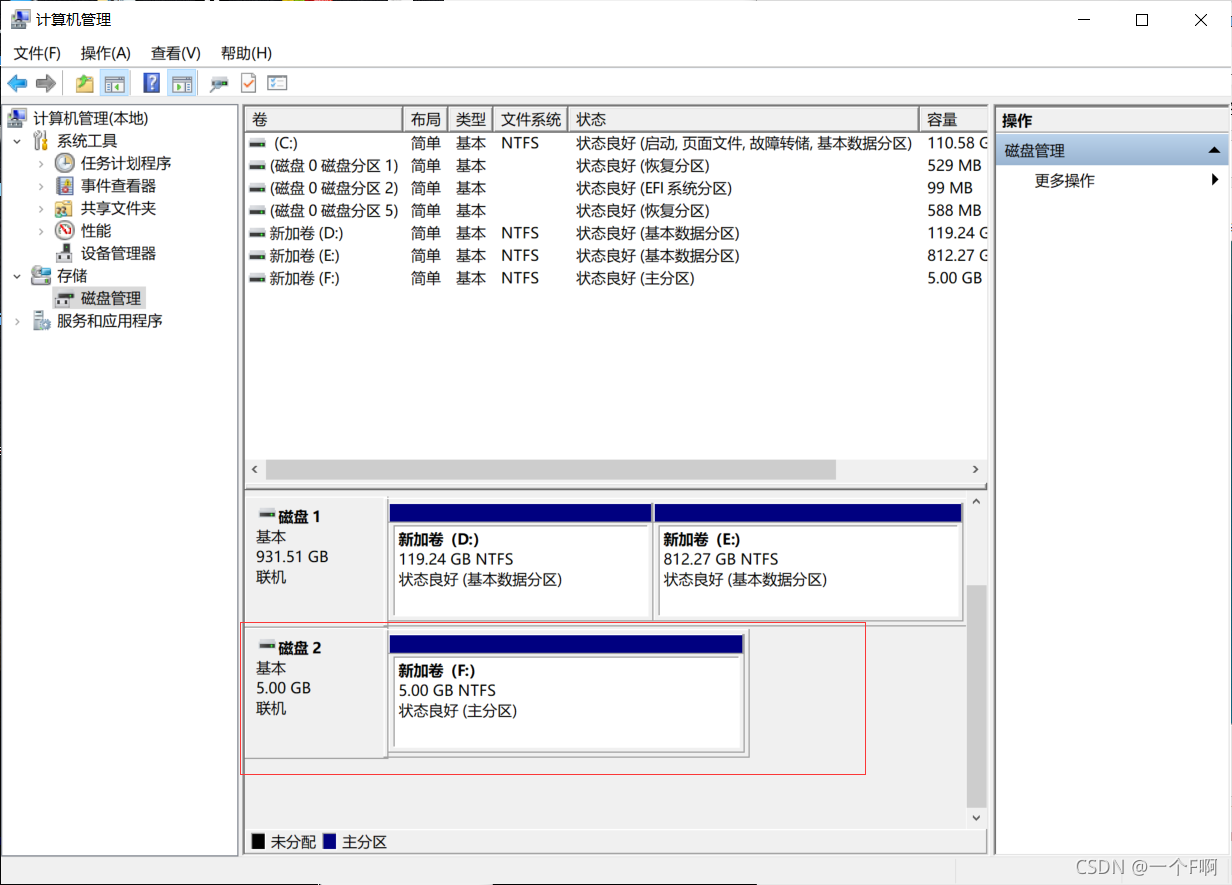Click the 状态良好 (EFI 系统分区) status cell

(654, 188)
